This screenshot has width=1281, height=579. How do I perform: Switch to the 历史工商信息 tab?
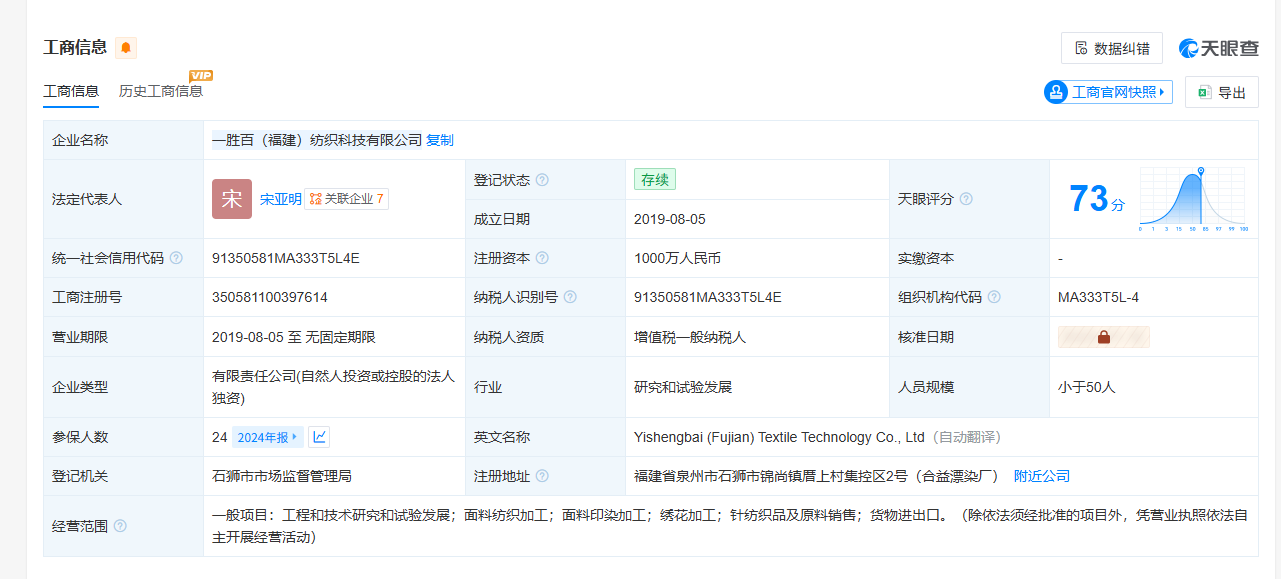pyautogui.click(x=161, y=91)
